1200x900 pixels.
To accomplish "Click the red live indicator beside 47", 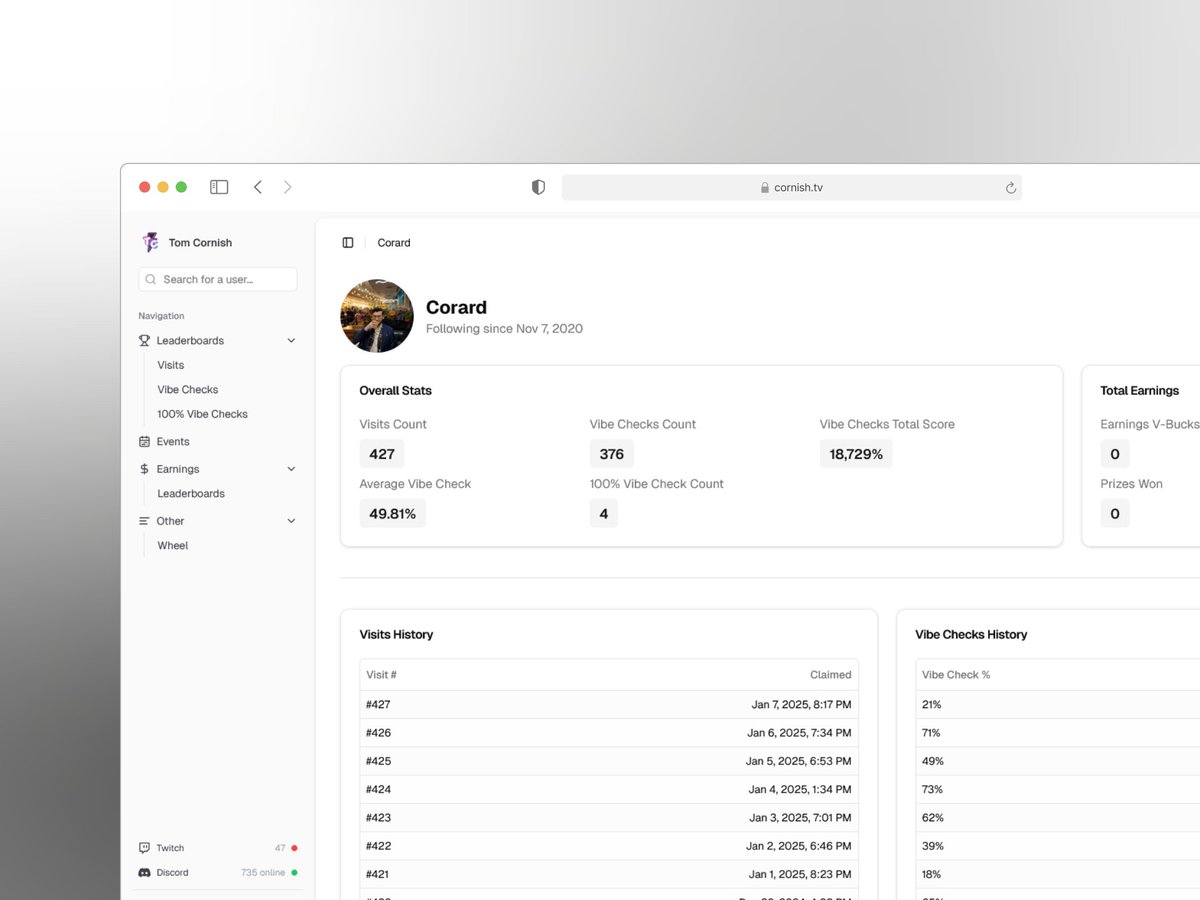I will coord(293,847).
